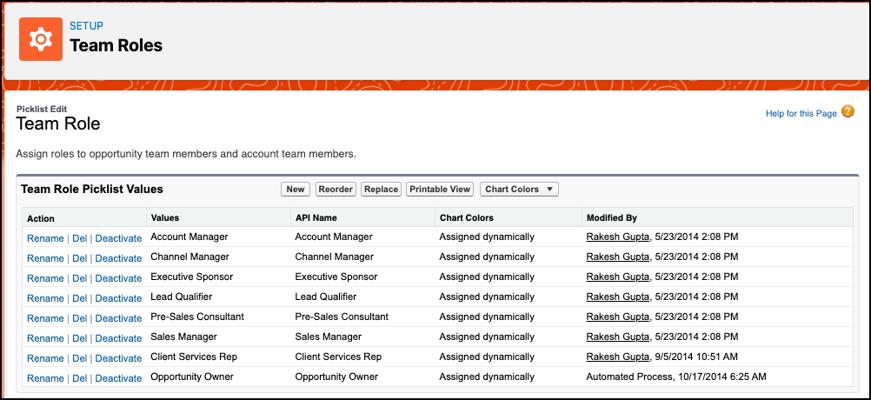Image resolution: width=871 pixels, height=400 pixels.
Task: Delete the Channel Manager value
Action: (79, 258)
